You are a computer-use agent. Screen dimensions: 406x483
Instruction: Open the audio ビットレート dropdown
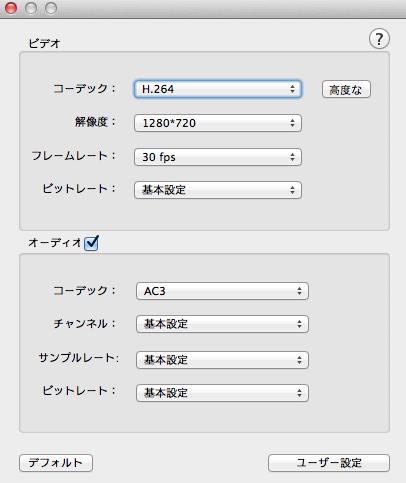[222, 393]
